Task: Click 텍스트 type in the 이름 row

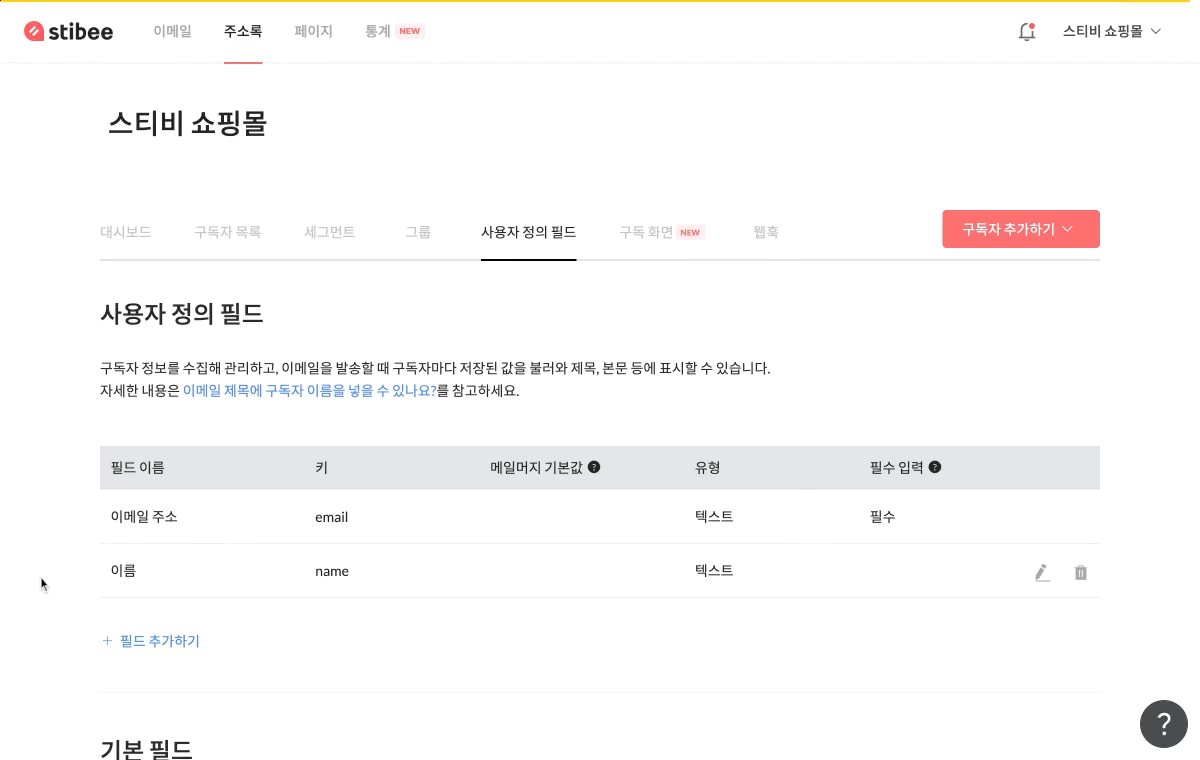Action: point(714,571)
